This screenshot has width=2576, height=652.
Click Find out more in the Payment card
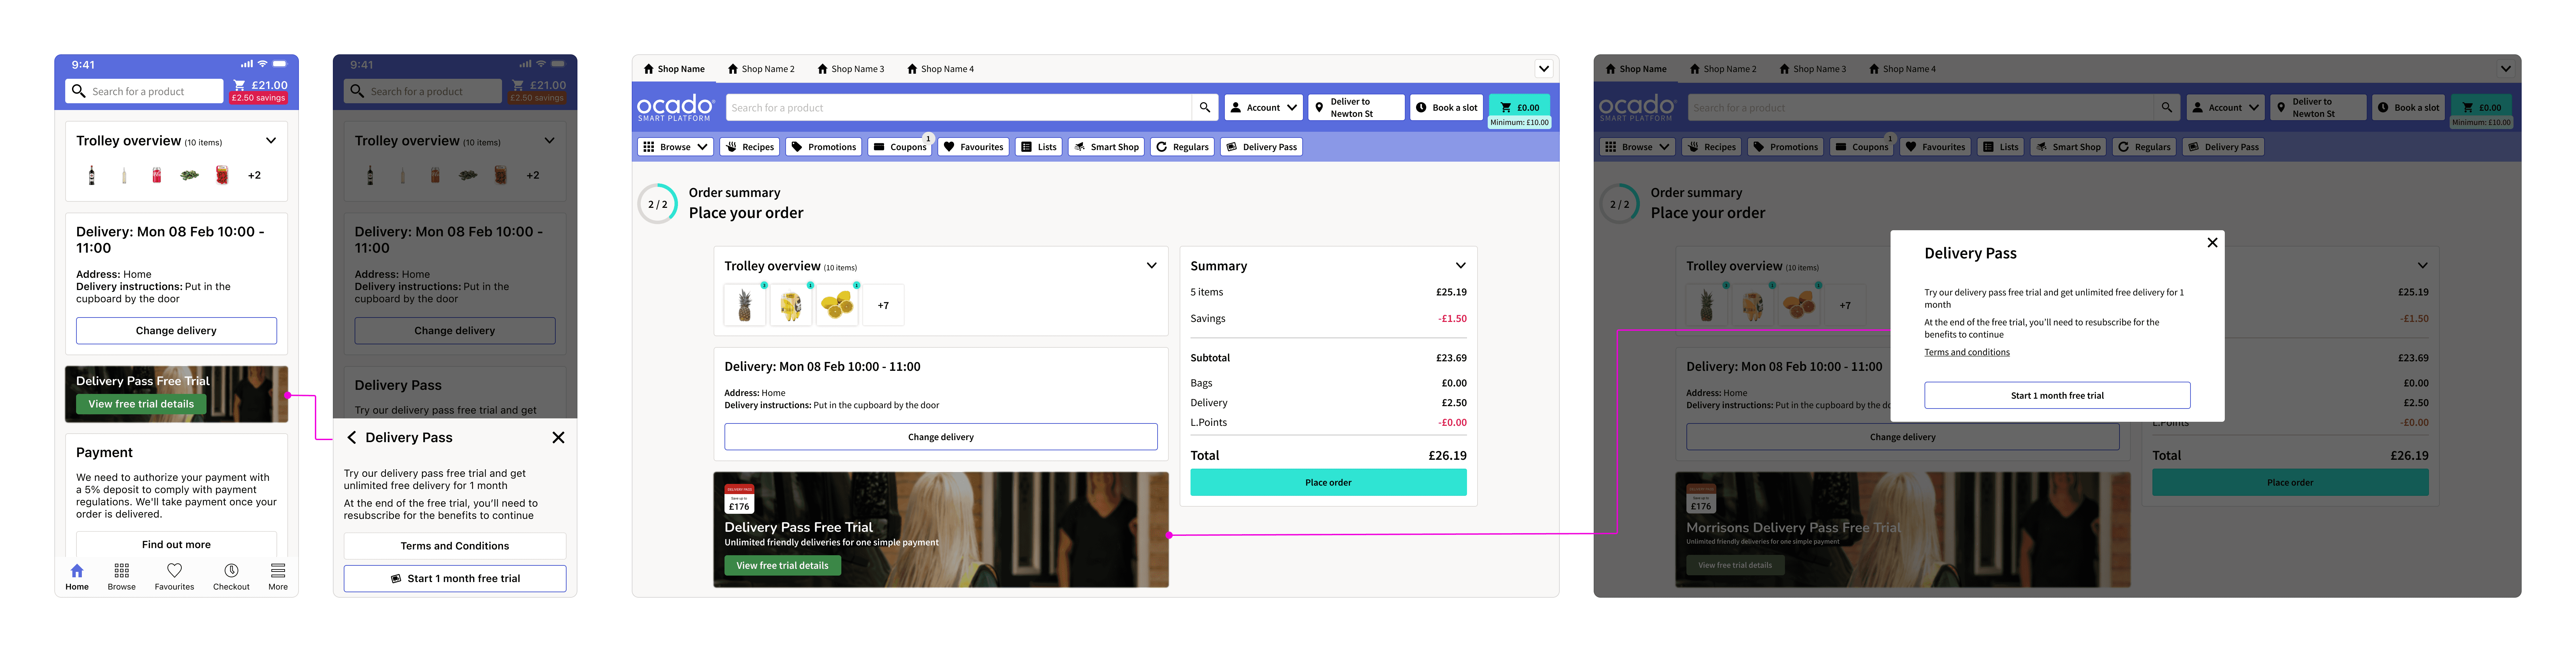176,545
